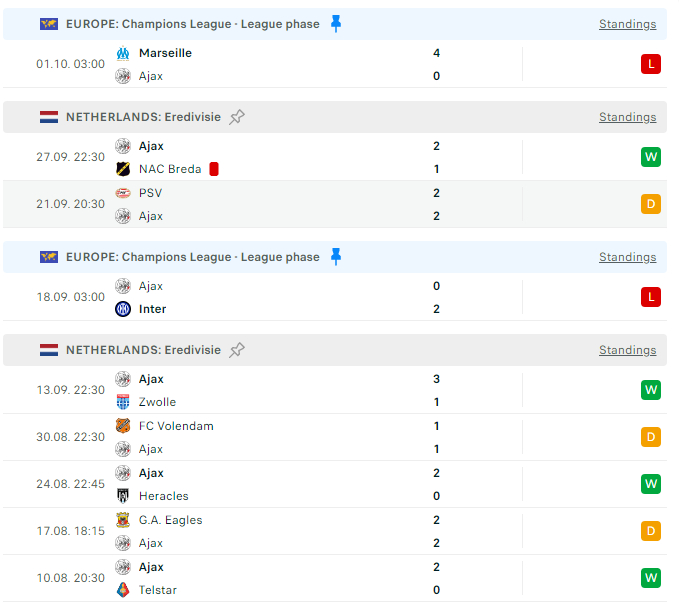Image resolution: width=679 pixels, height=605 pixels.
Task: Click the NAC Breda club crest
Action: point(123,169)
